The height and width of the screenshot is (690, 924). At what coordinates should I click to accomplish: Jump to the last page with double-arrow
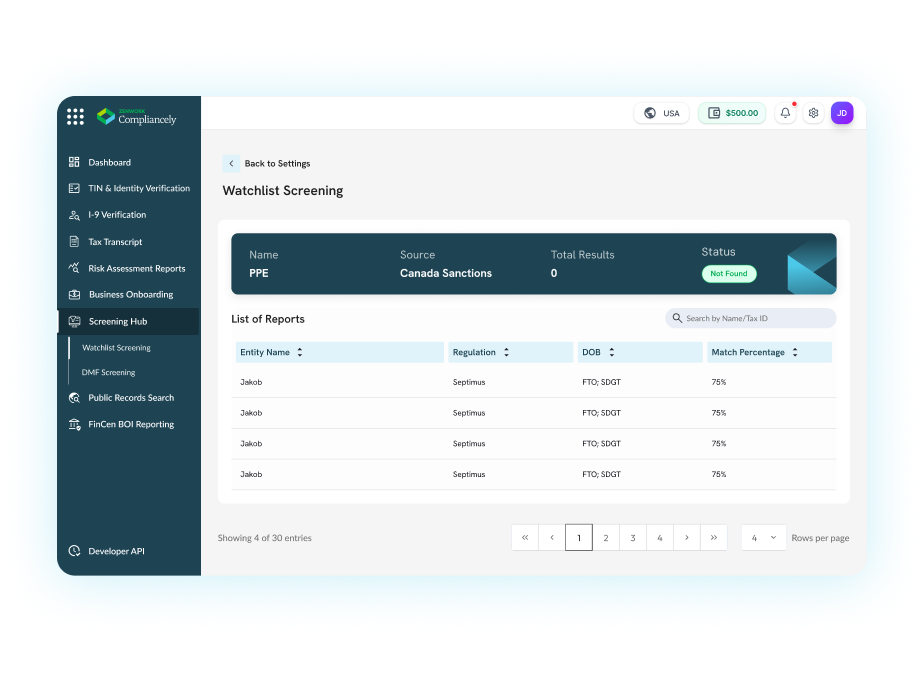click(x=713, y=537)
